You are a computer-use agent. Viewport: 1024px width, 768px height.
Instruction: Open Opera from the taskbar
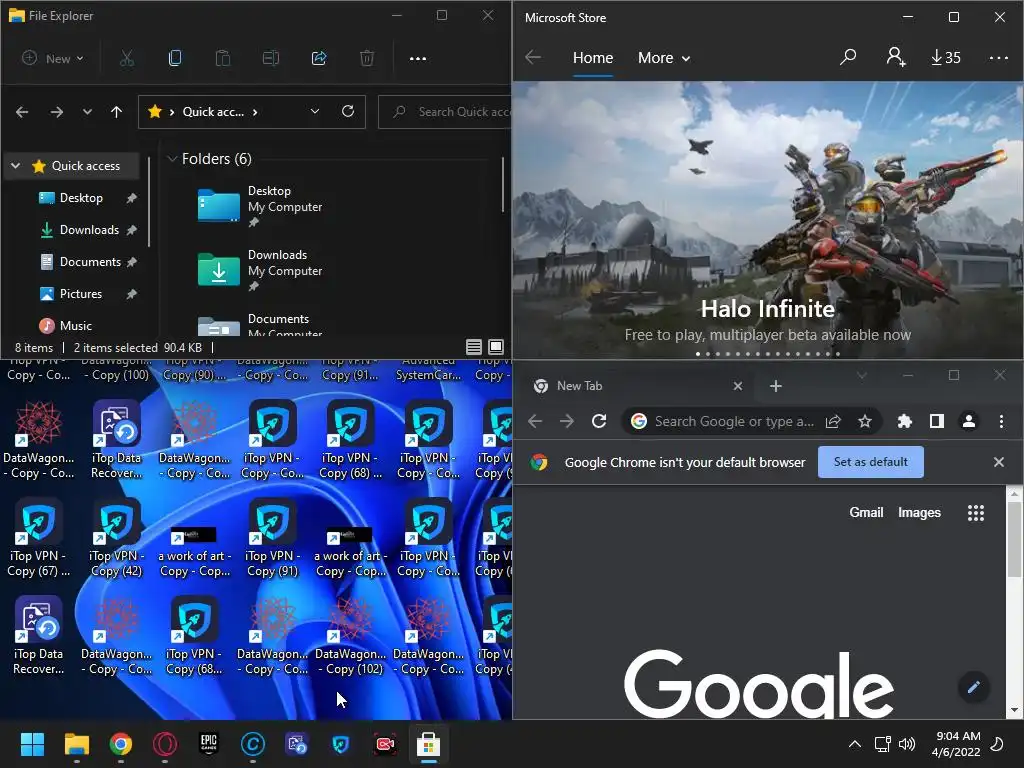point(165,744)
